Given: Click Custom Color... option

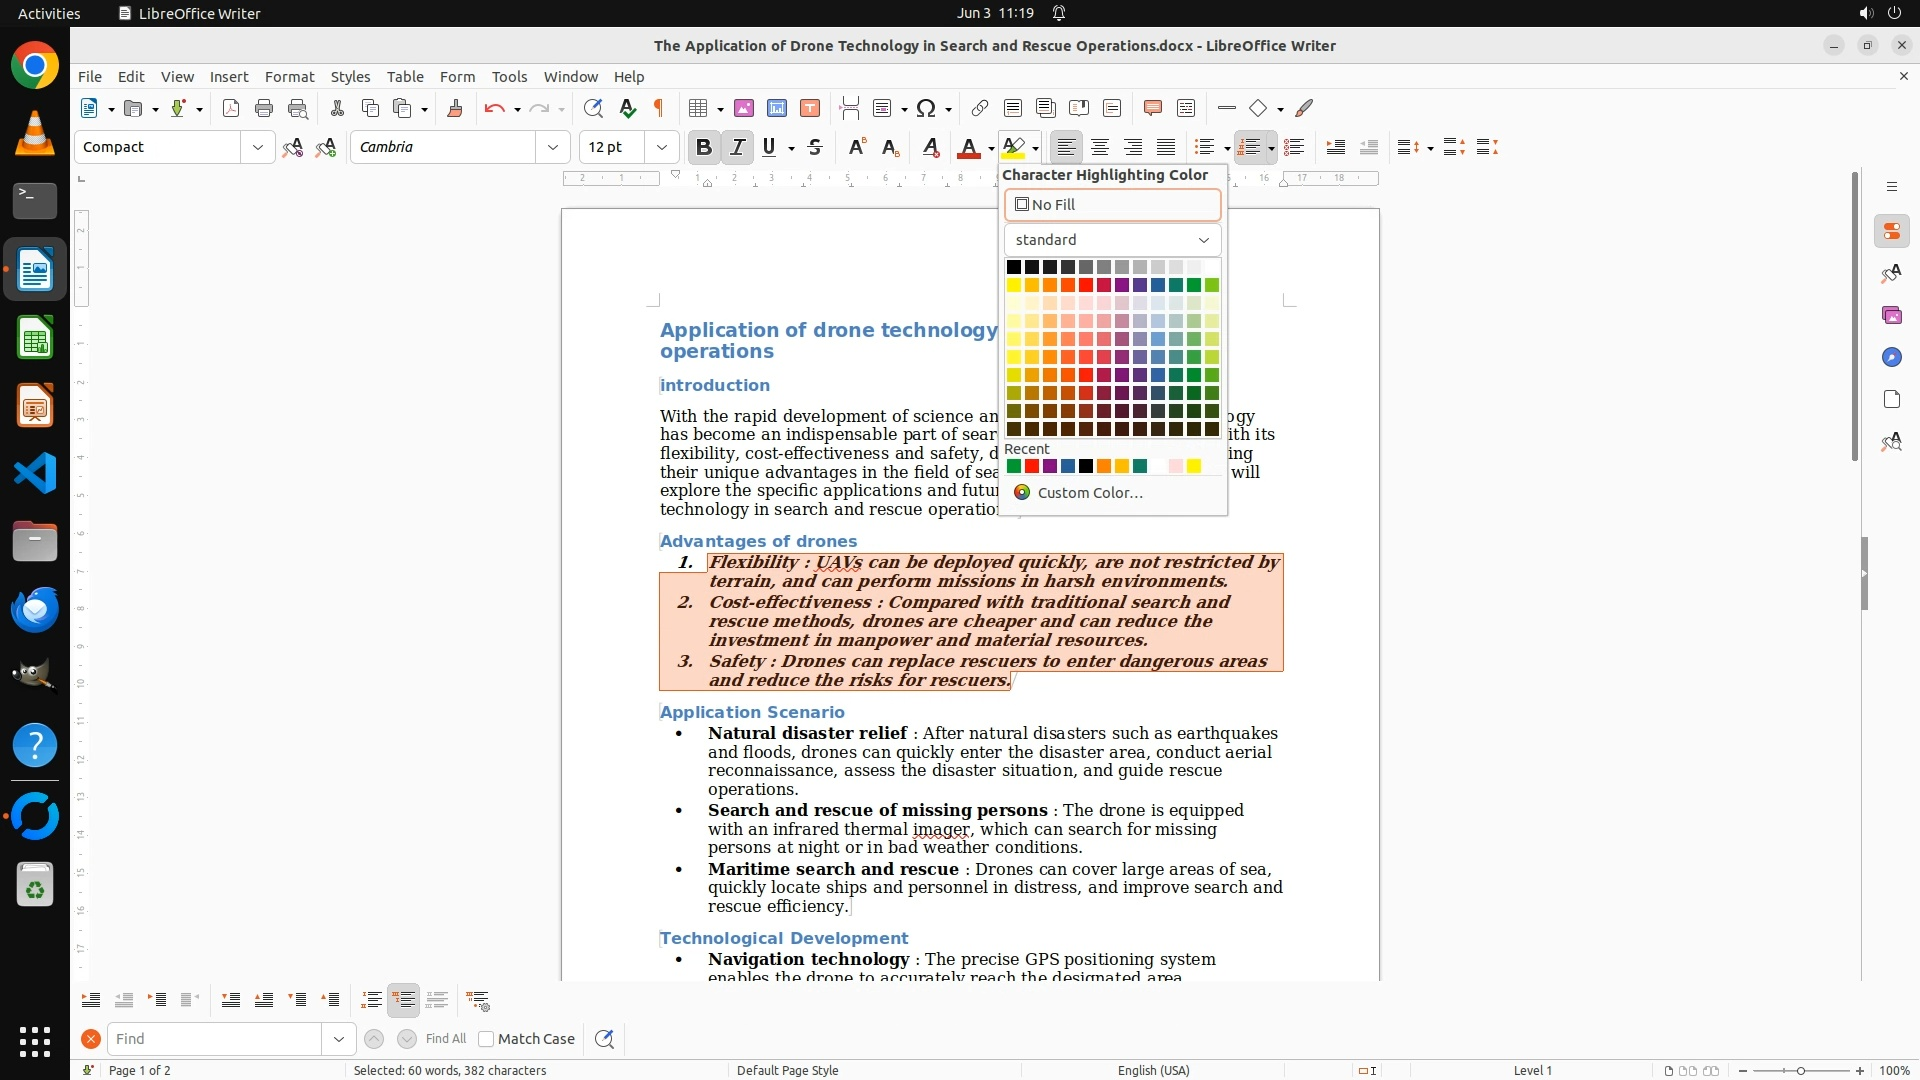Looking at the screenshot, I should coord(1089,493).
